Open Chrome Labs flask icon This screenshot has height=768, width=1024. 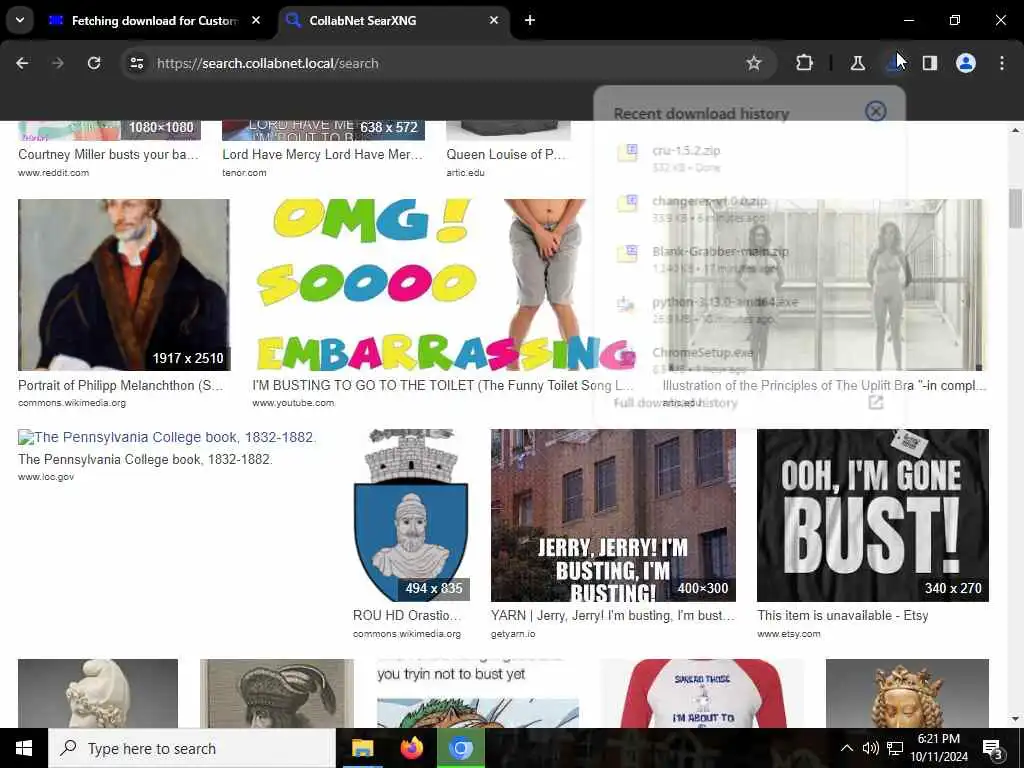pyautogui.click(x=857, y=63)
